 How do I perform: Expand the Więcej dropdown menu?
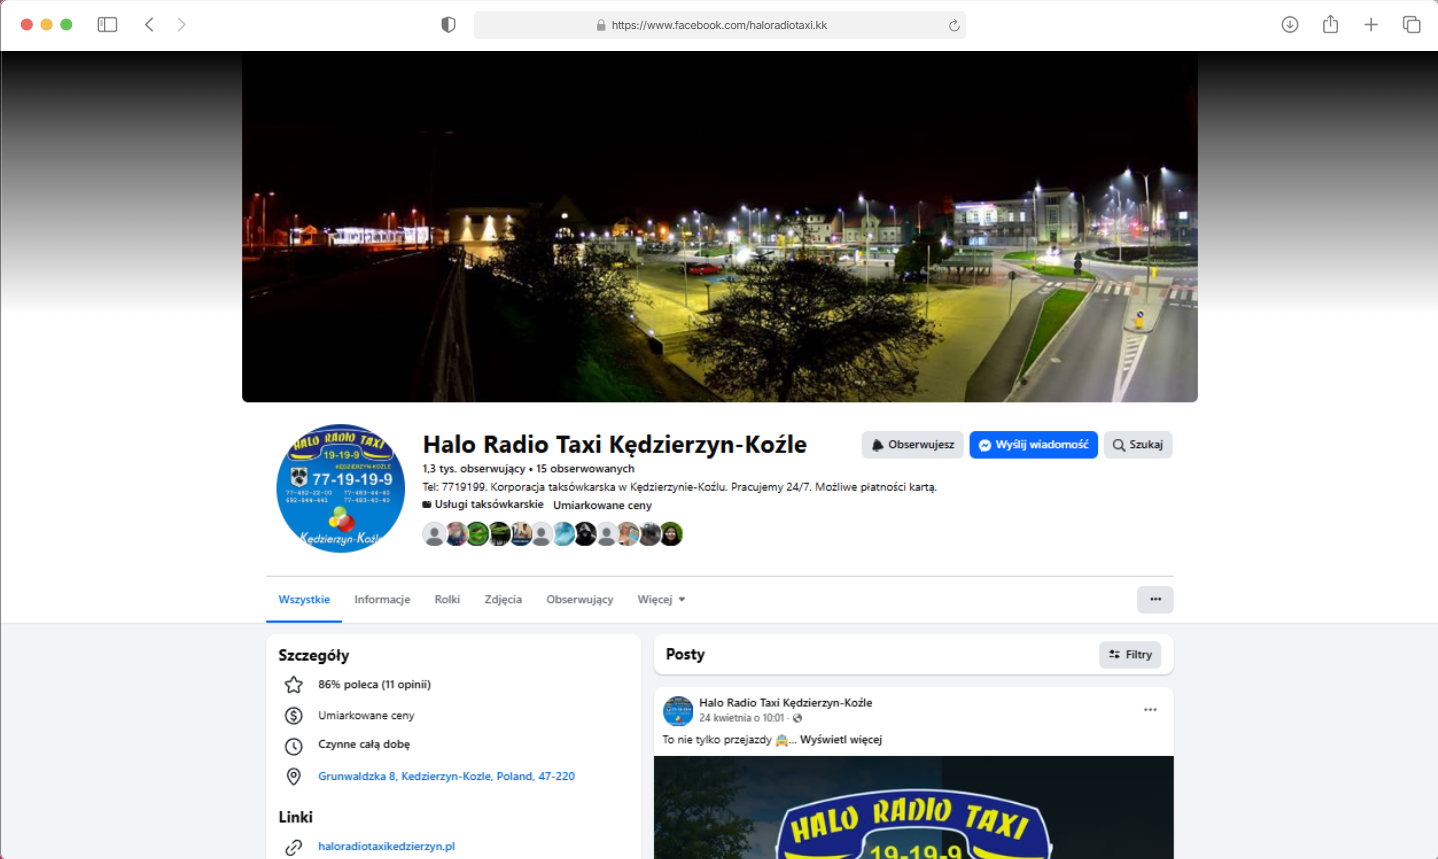pyautogui.click(x=661, y=600)
